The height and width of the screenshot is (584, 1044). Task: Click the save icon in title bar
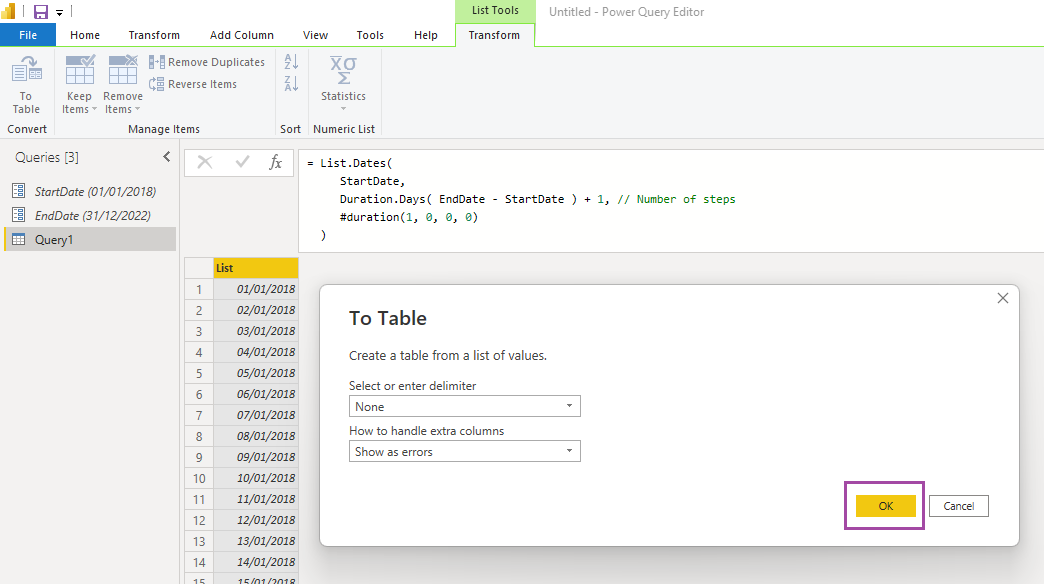coord(41,12)
